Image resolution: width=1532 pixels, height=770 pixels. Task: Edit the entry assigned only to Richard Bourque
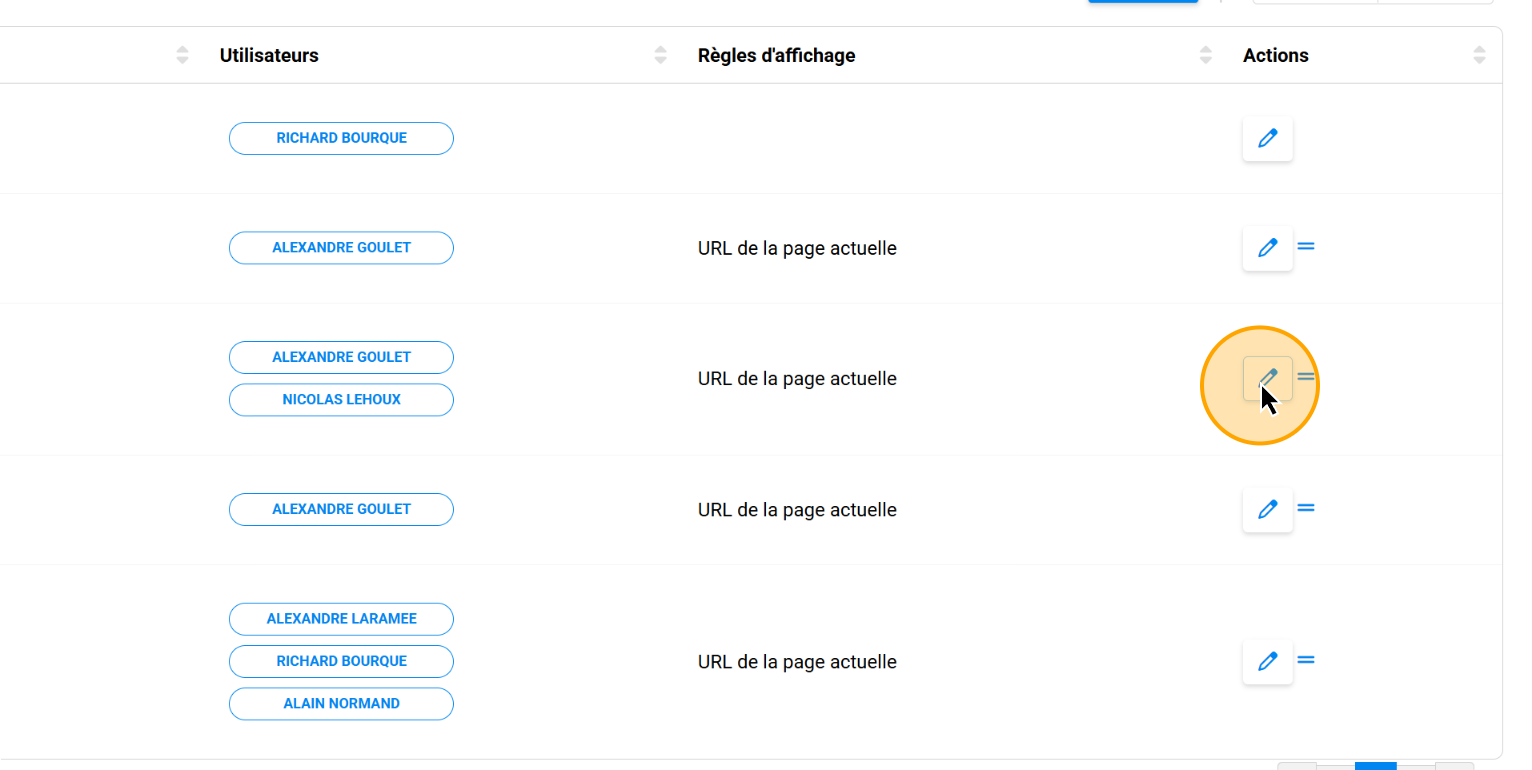(1267, 139)
